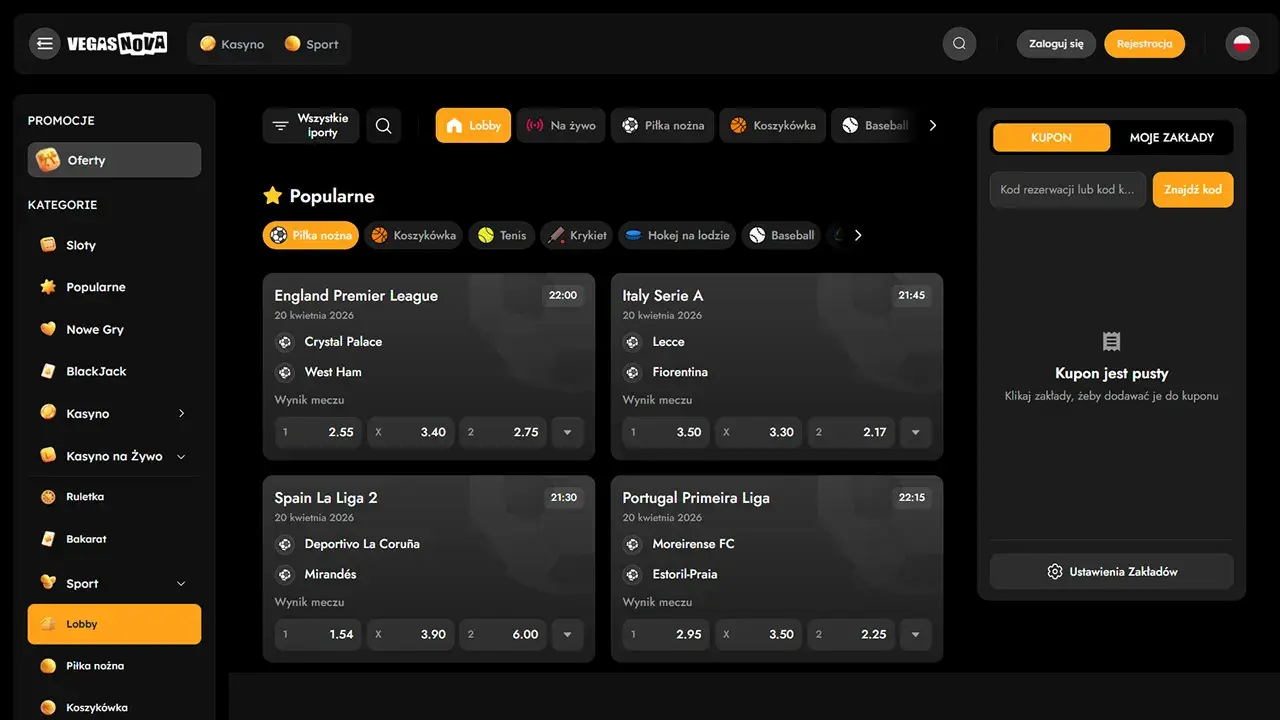Viewport: 1280px width, 720px height.
Task: Open the Wszystkie sporty filter
Action: tap(311, 126)
